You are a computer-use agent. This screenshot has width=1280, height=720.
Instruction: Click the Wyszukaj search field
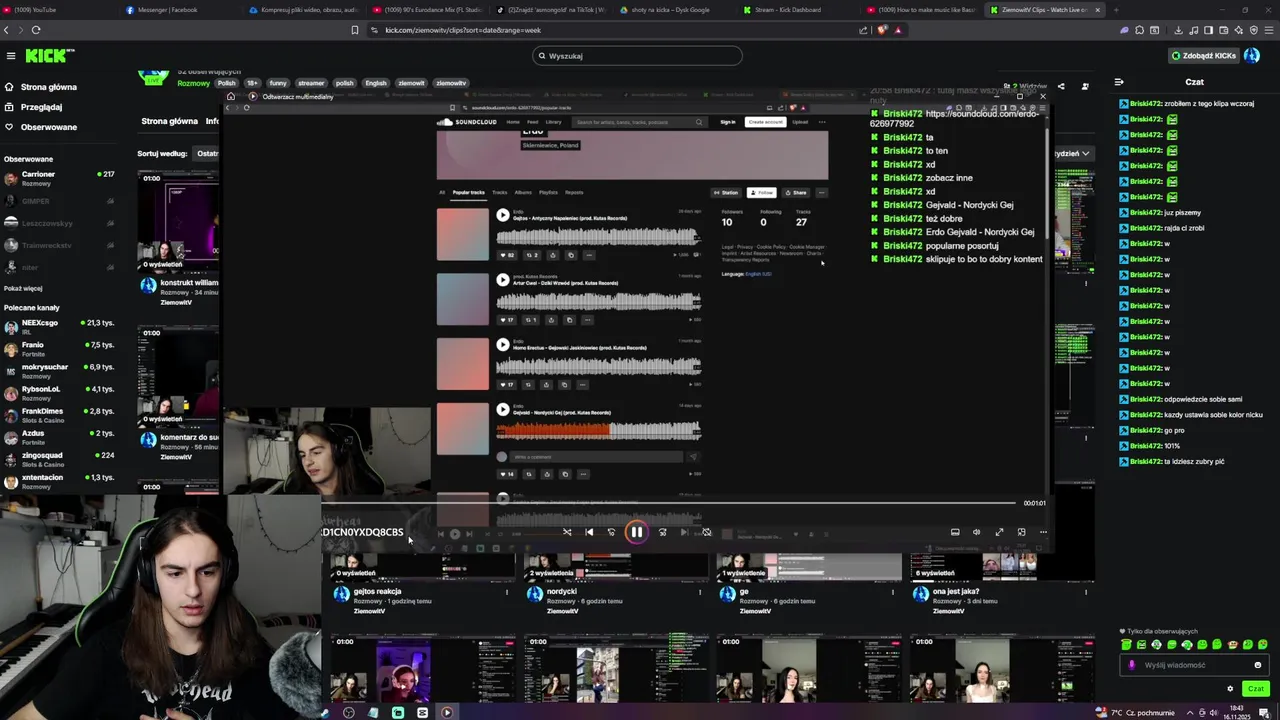click(638, 56)
